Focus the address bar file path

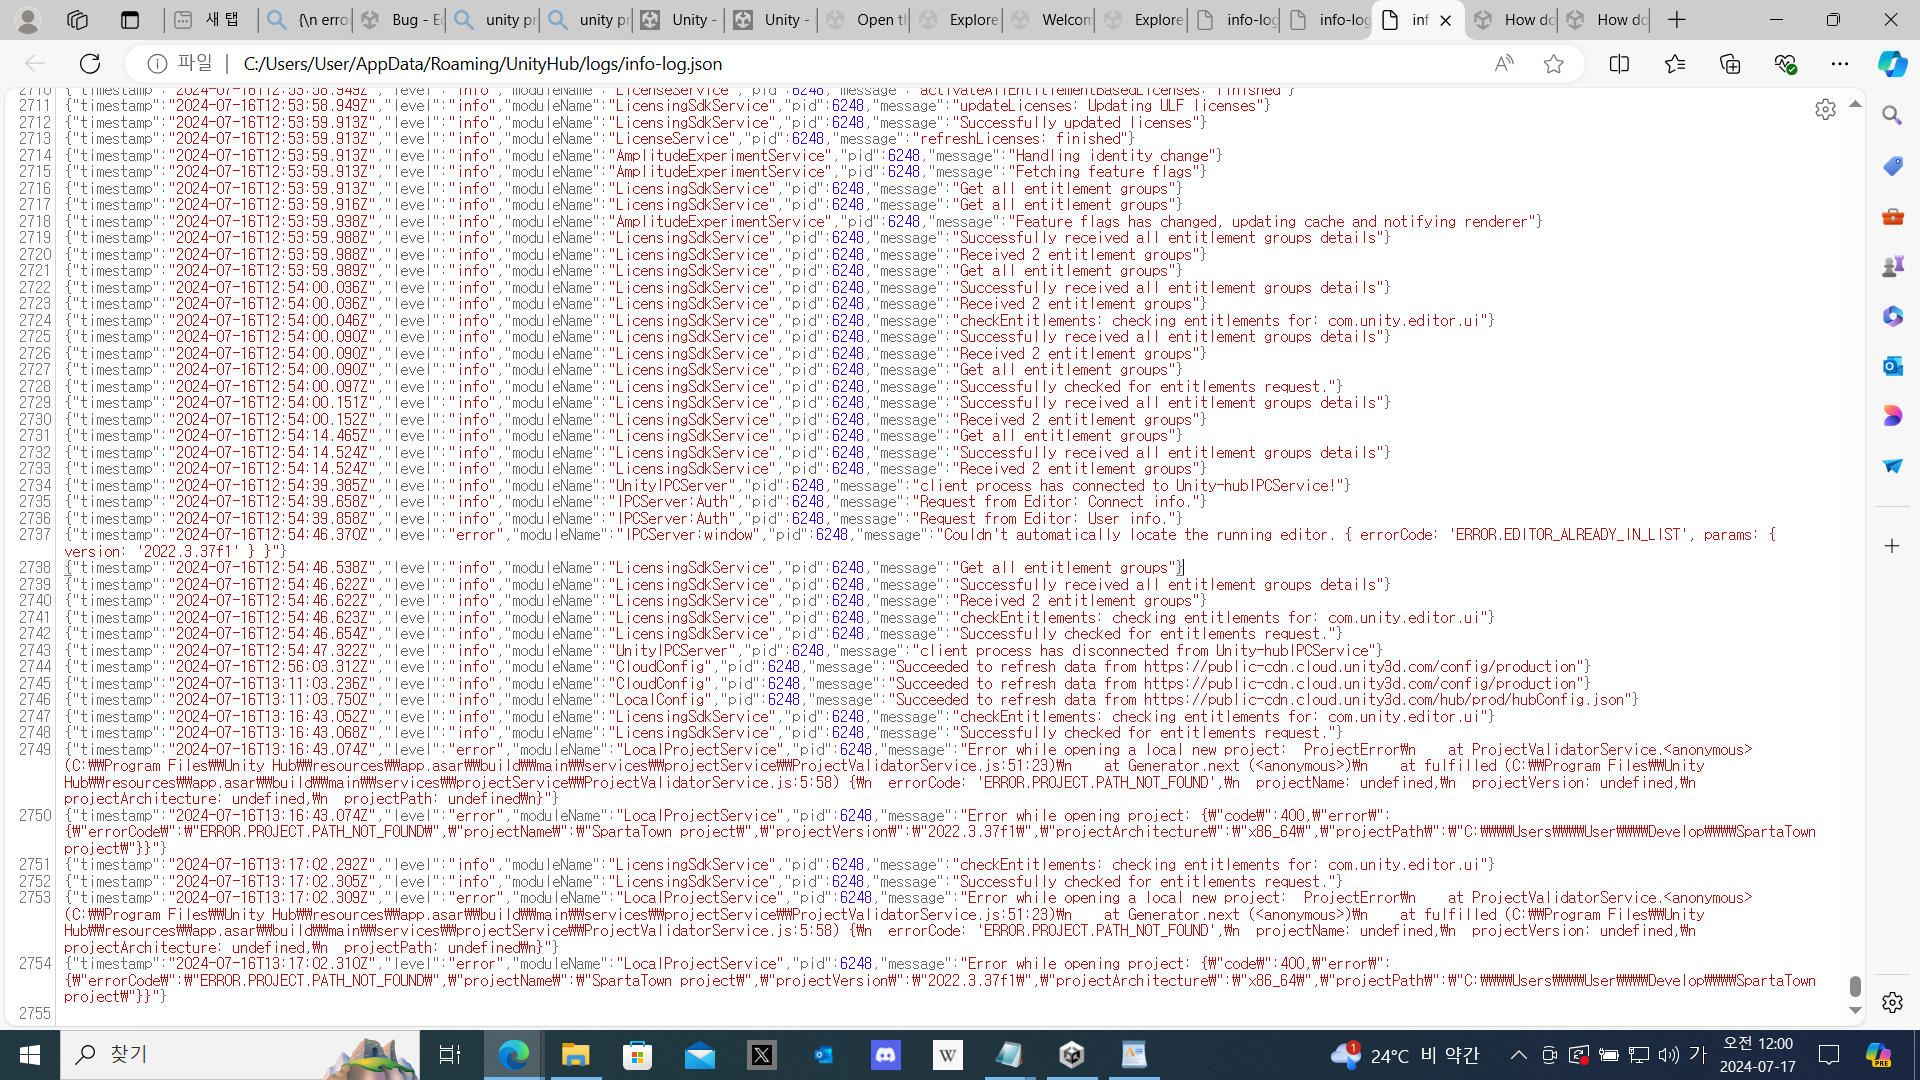click(x=483, y=63)
